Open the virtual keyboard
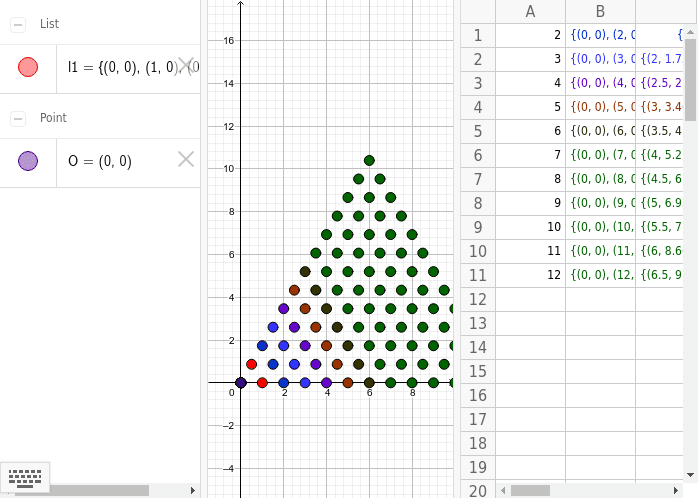Viewport: 700px width, 500px height. click(x=25, y=477)
